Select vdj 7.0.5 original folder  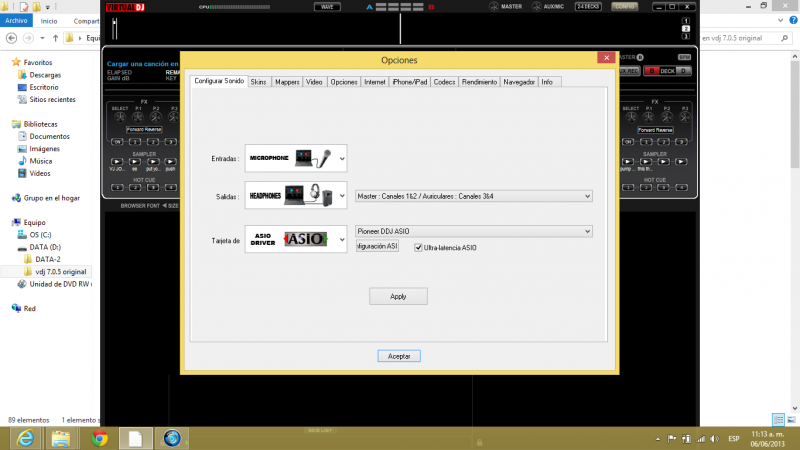[60, 271]
